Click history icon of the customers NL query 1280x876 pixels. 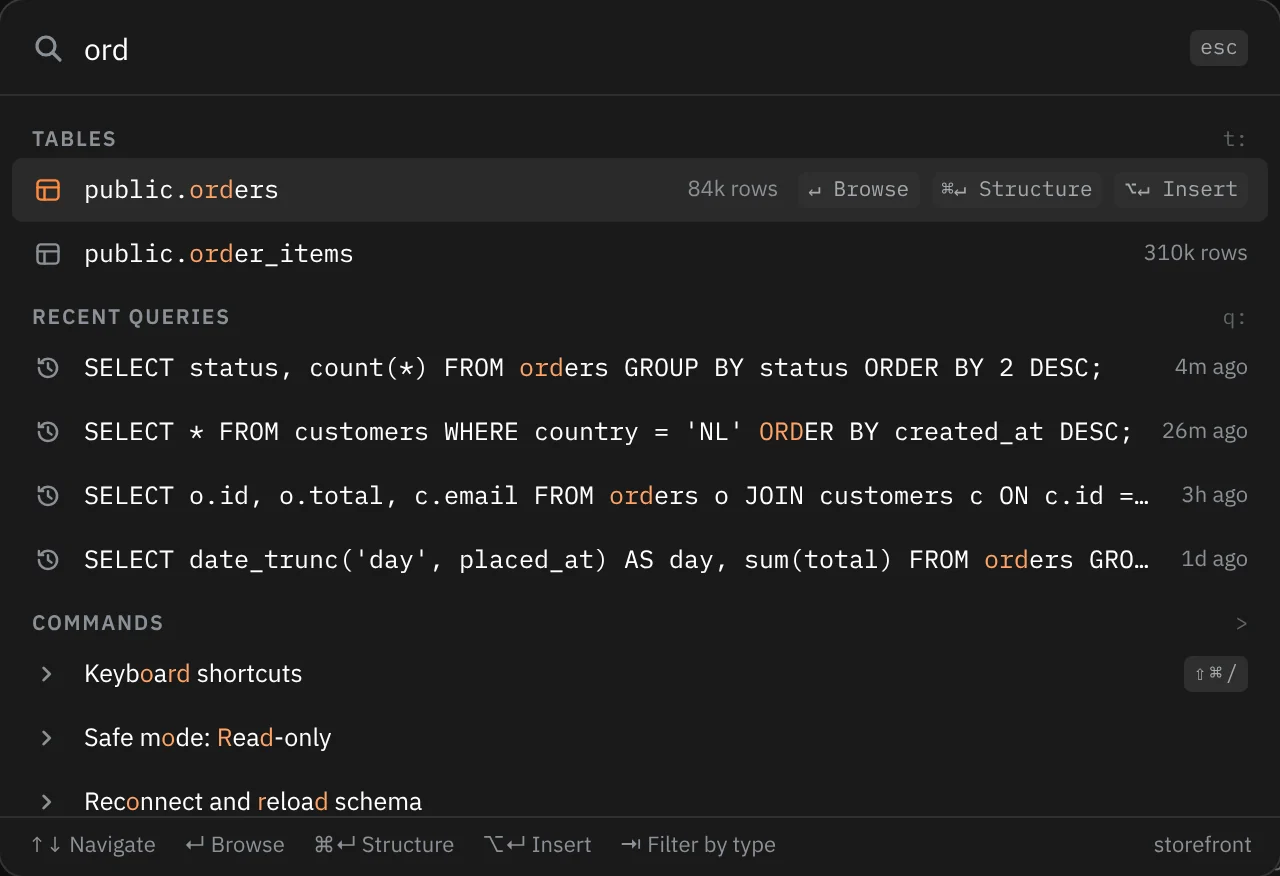(48, 432)
